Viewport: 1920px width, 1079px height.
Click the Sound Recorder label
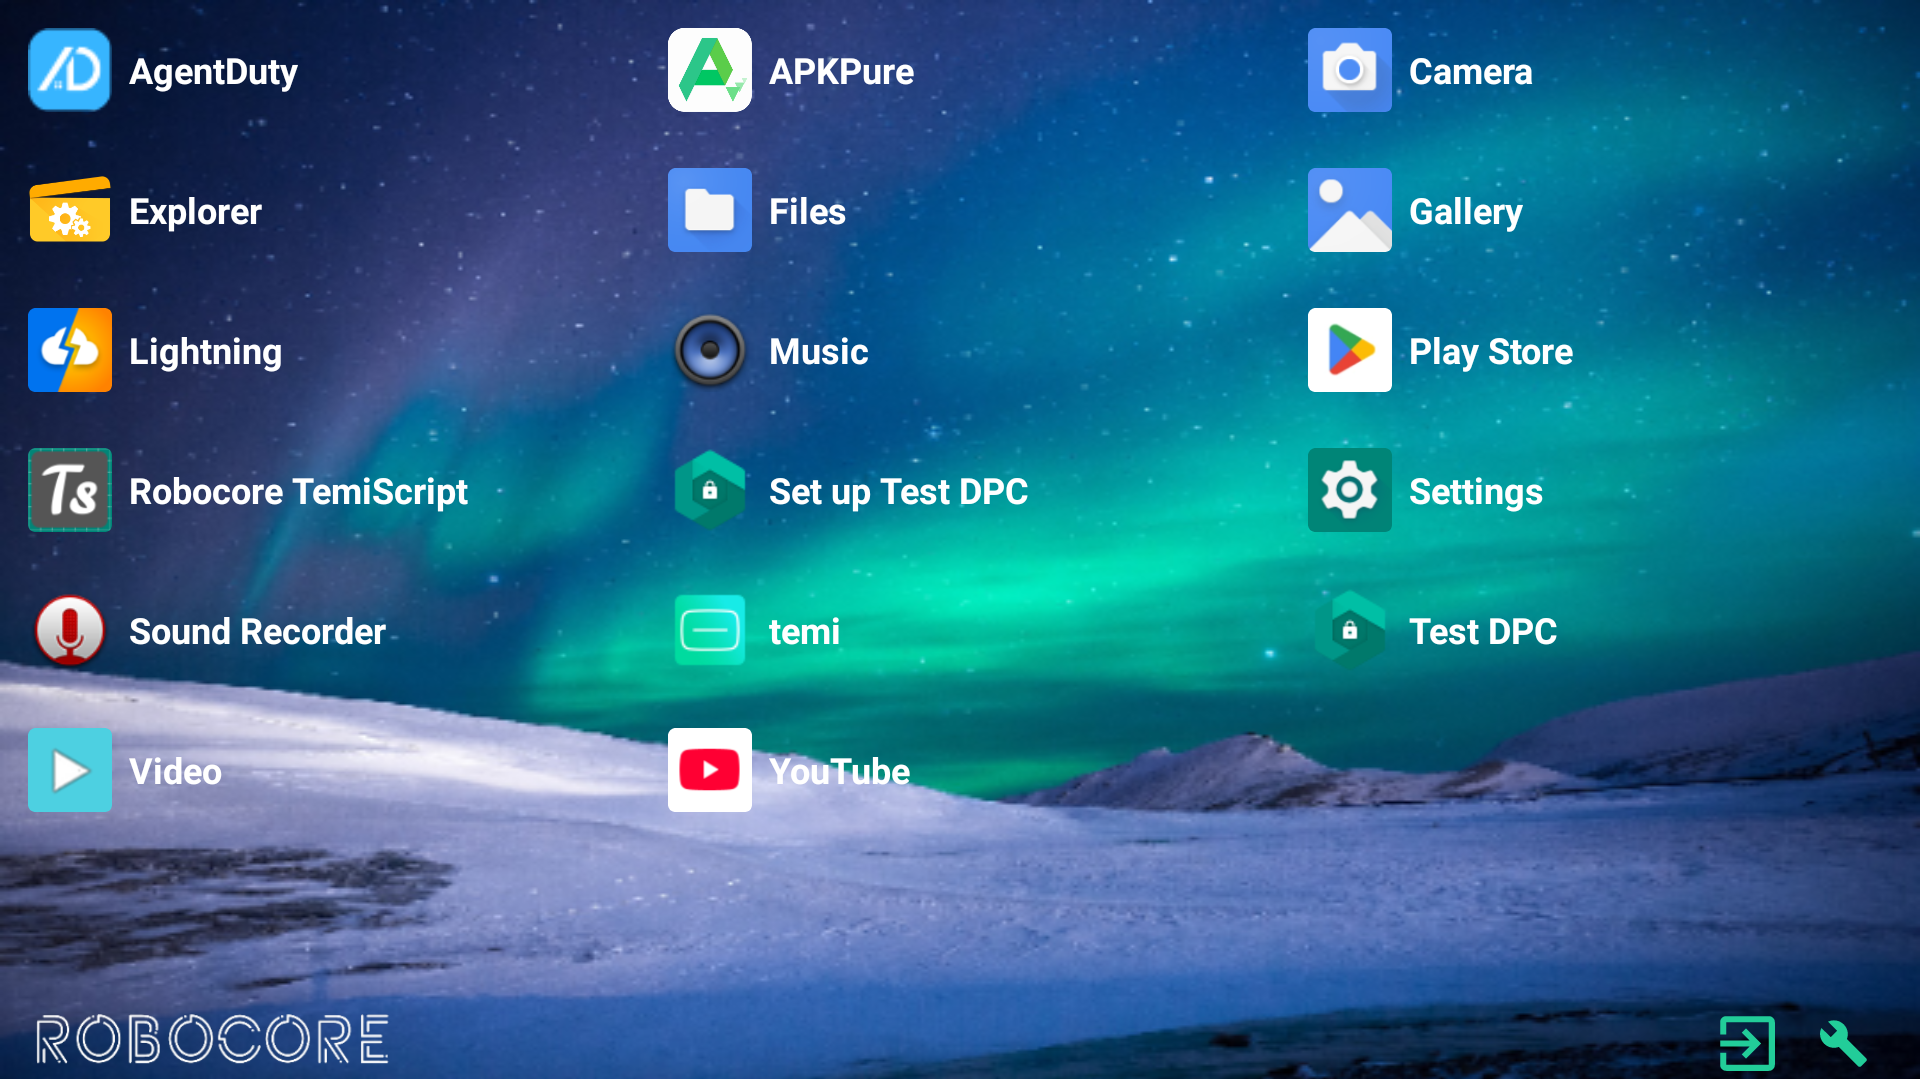pos(257,632)
